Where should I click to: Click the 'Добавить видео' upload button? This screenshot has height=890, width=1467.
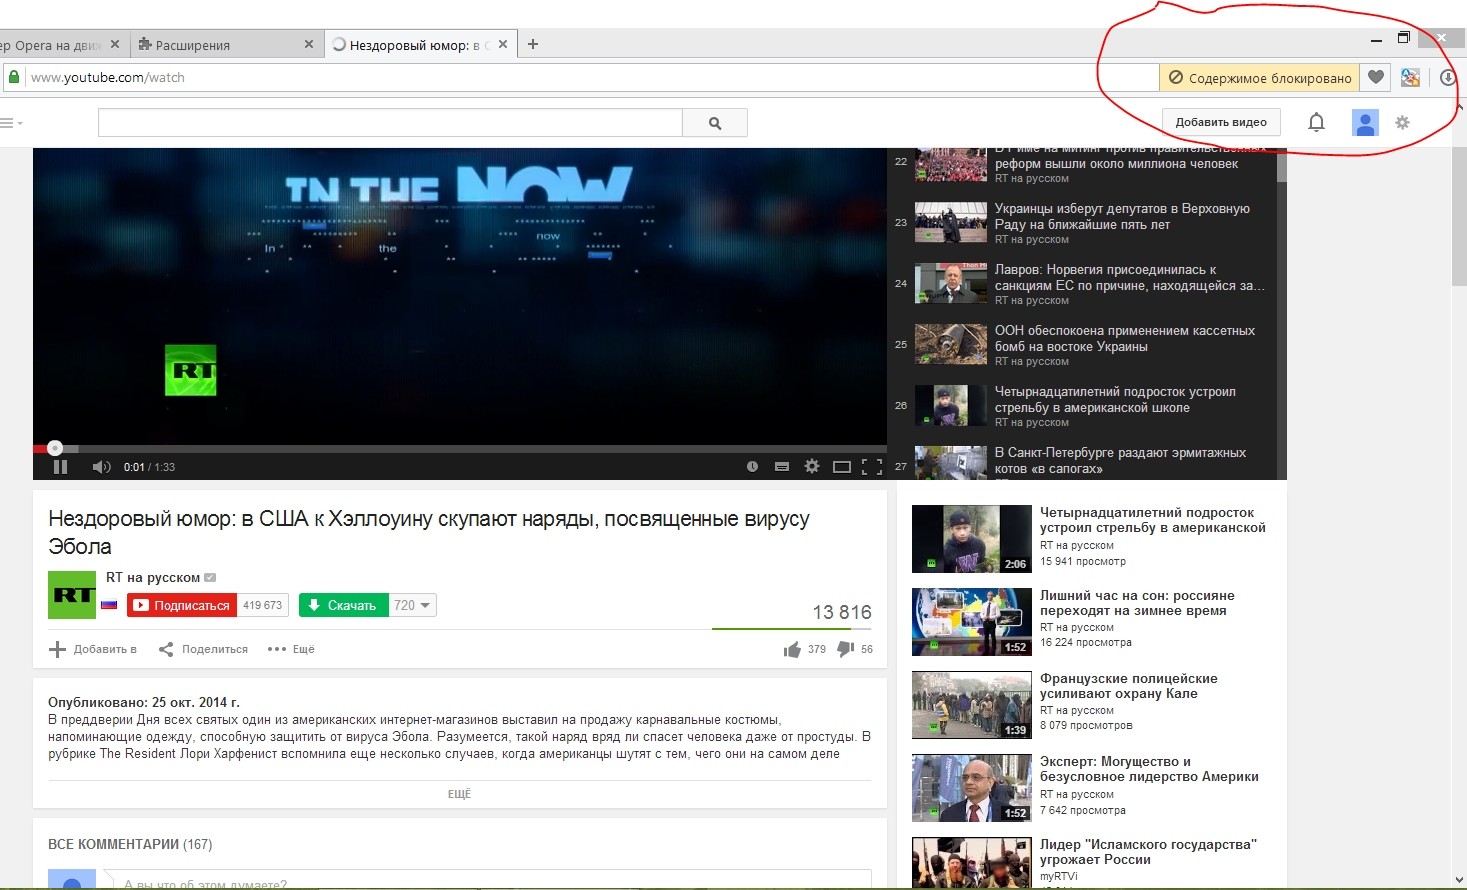pos(1221,122)
